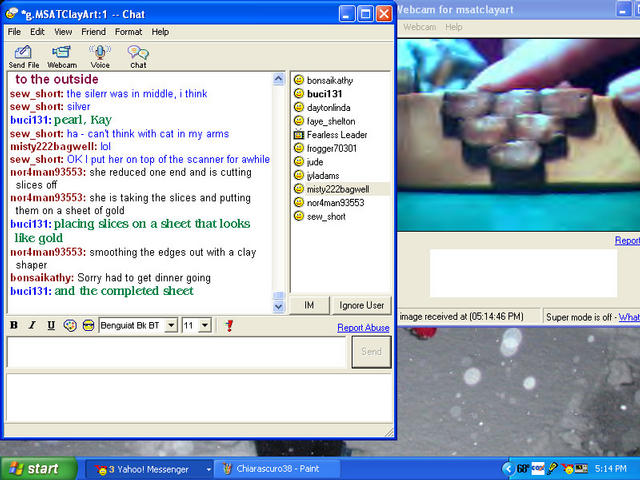Click the Send button
The height and width of the screenshot is (480, 640).
(371, 351)
